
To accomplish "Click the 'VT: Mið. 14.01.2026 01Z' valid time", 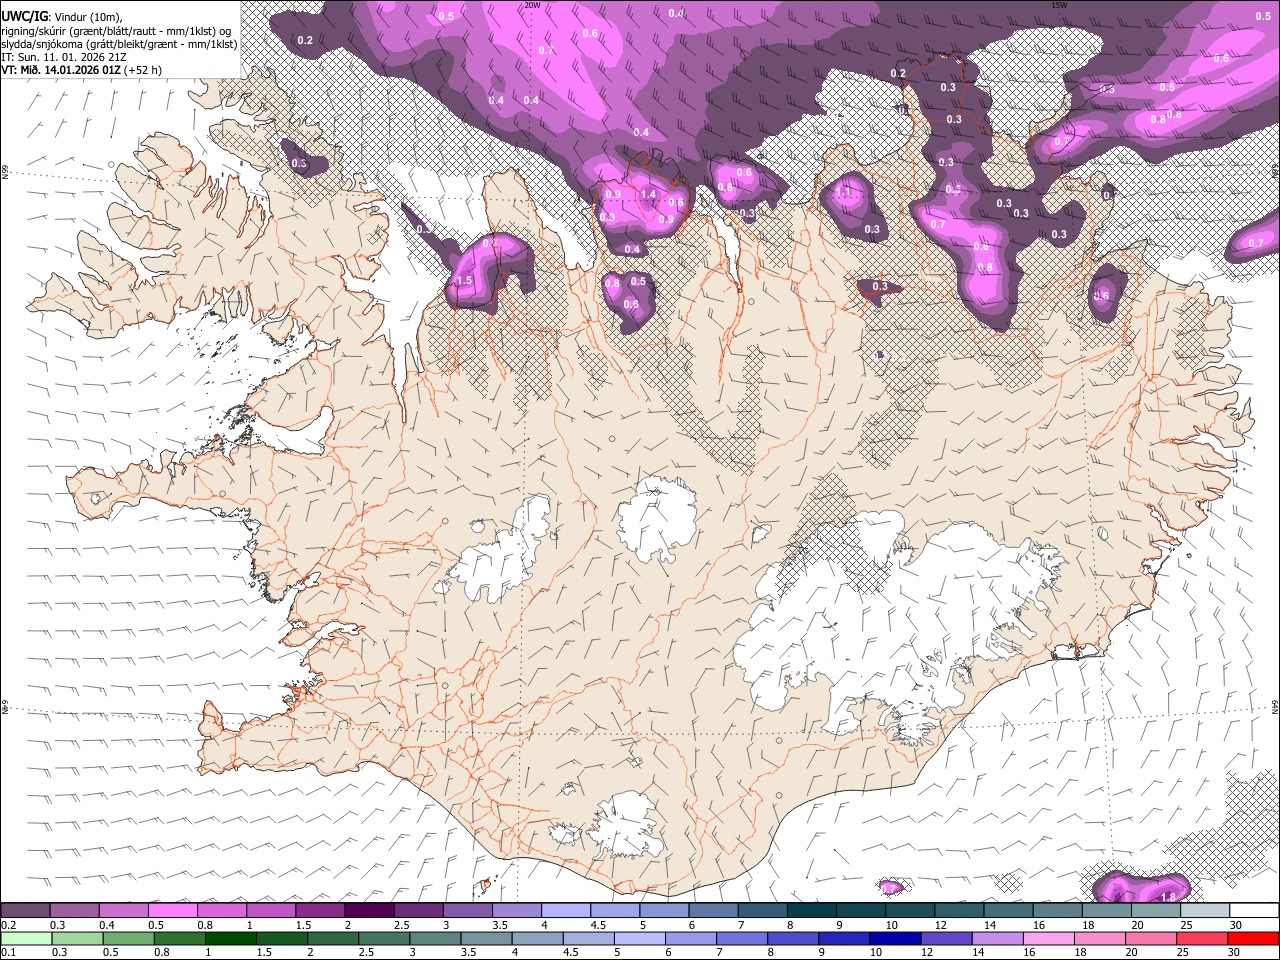I will tap(61, 70).
